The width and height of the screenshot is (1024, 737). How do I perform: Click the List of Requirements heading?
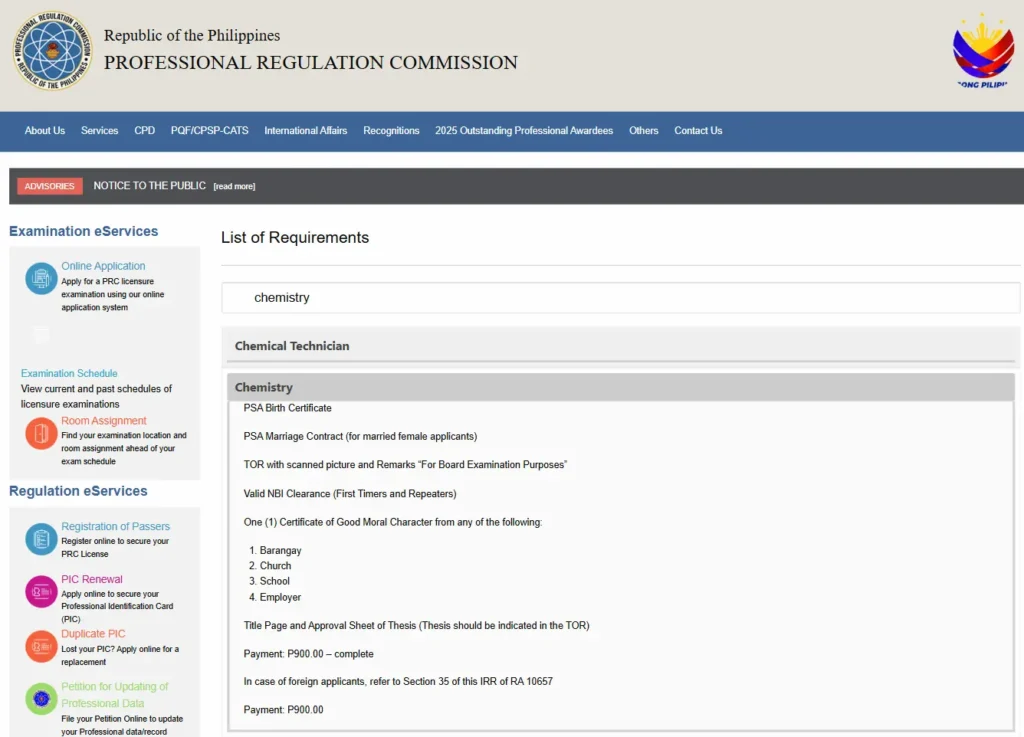coord(295,238)
